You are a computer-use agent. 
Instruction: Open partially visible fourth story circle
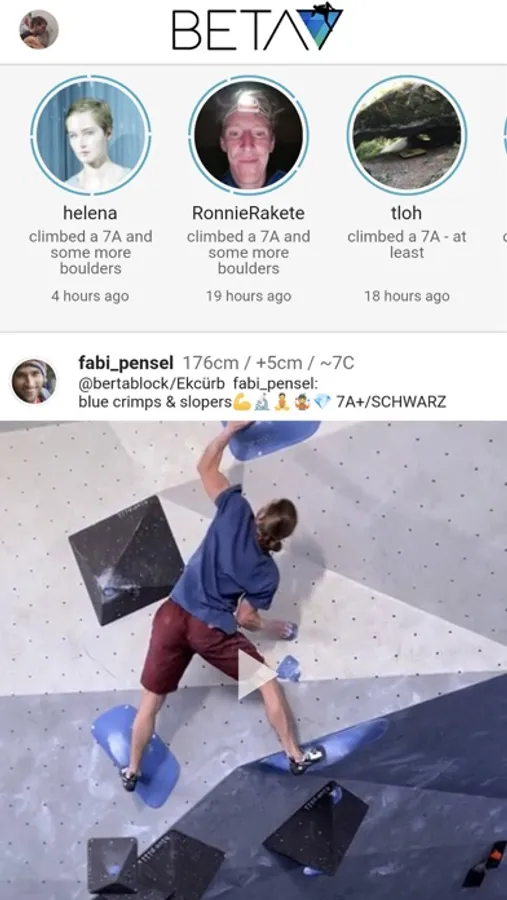click(505, 135)
